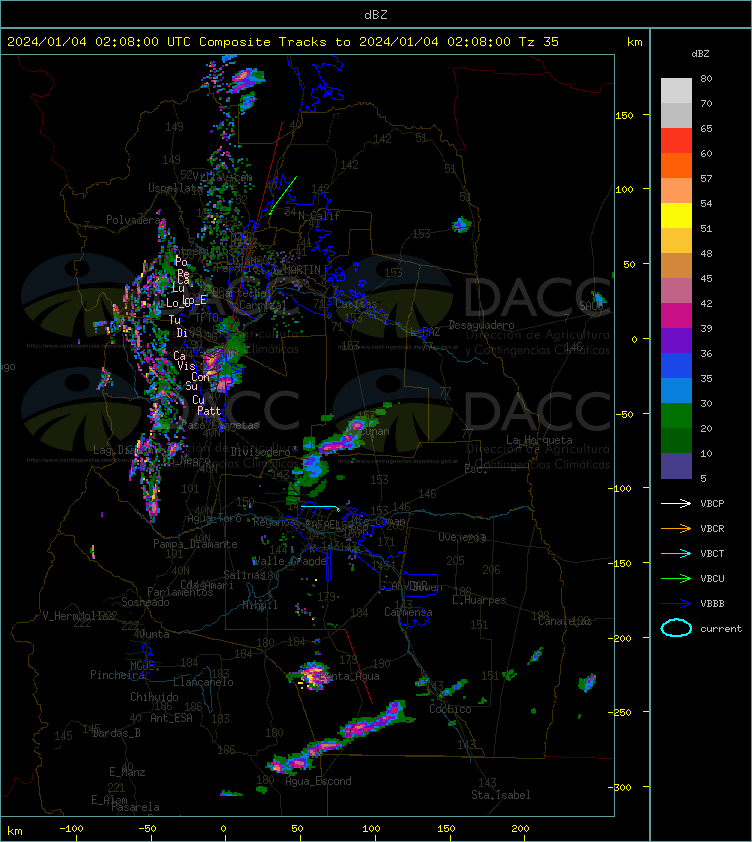Click the 'Valle_Grande' place label

(290, 561)
